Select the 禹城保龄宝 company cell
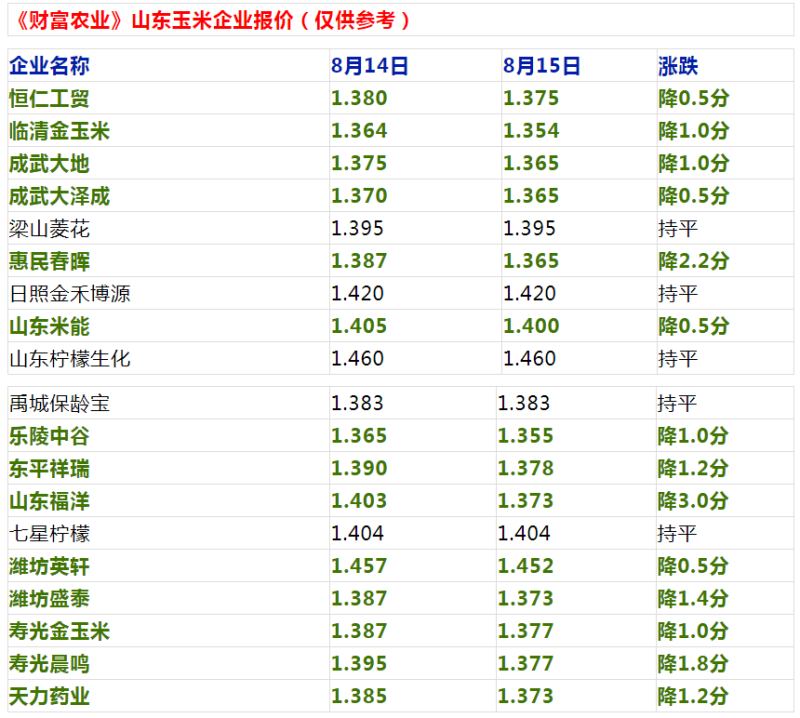The height and width of the screenshot is (718, 800). tap(59, 404)
